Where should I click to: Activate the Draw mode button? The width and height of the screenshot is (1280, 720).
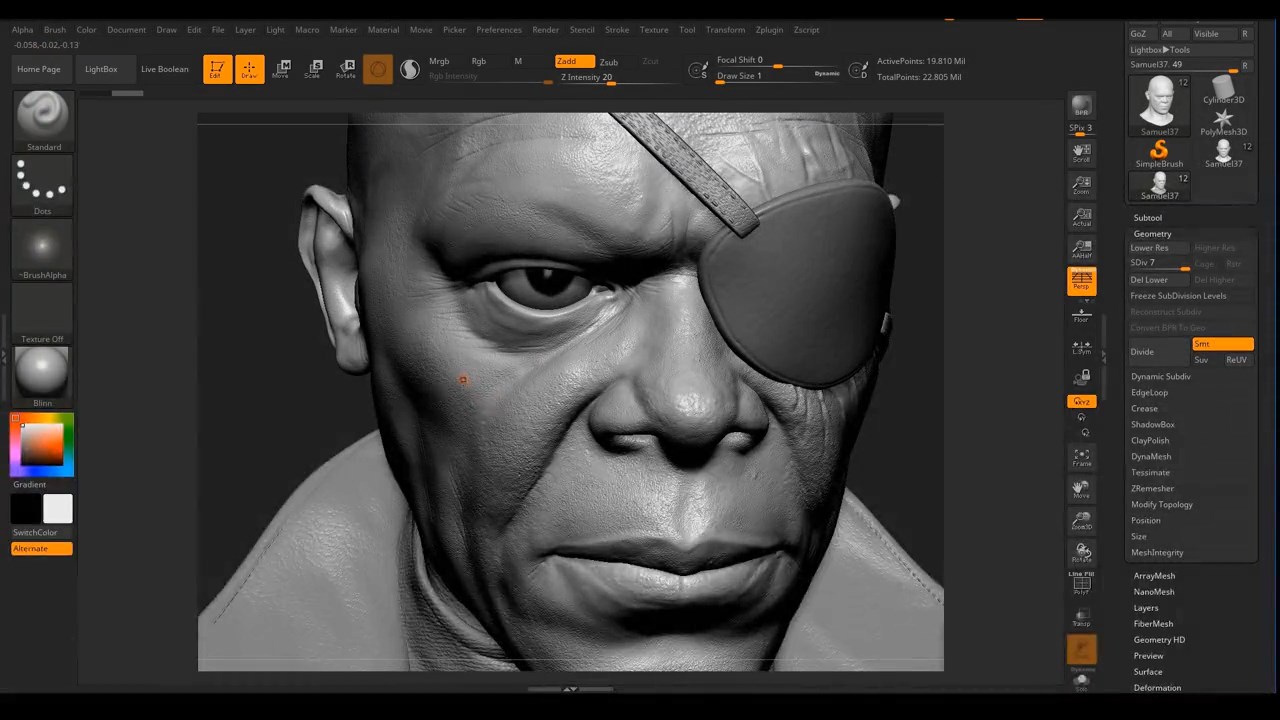click(x=249, y=69)
